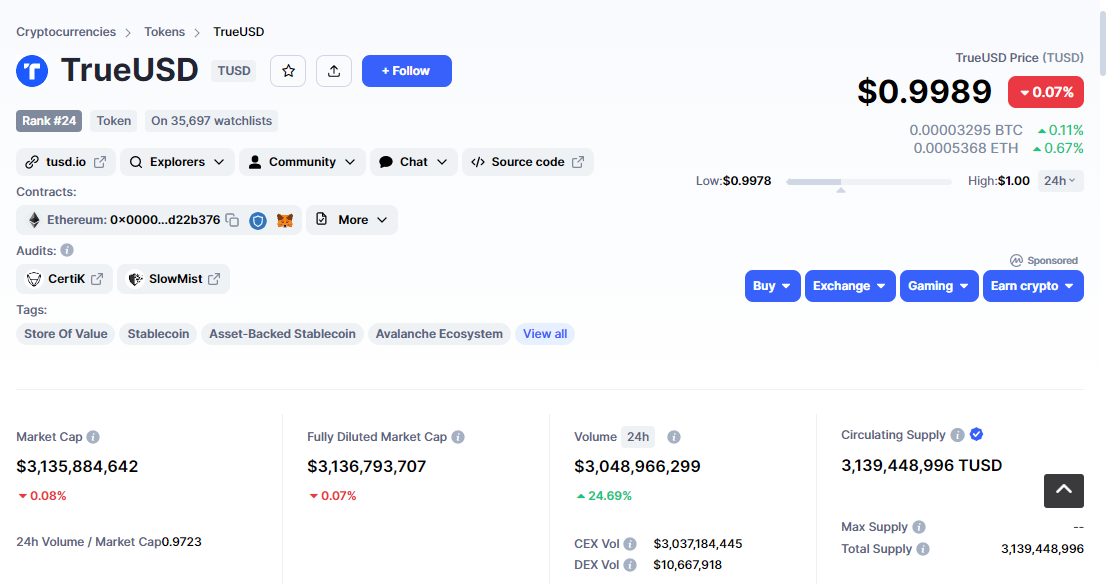The height and width of the screenshot is (584, 1106).
Task: Open the Earn crypto menu
Action: (x=1032, y=286)
